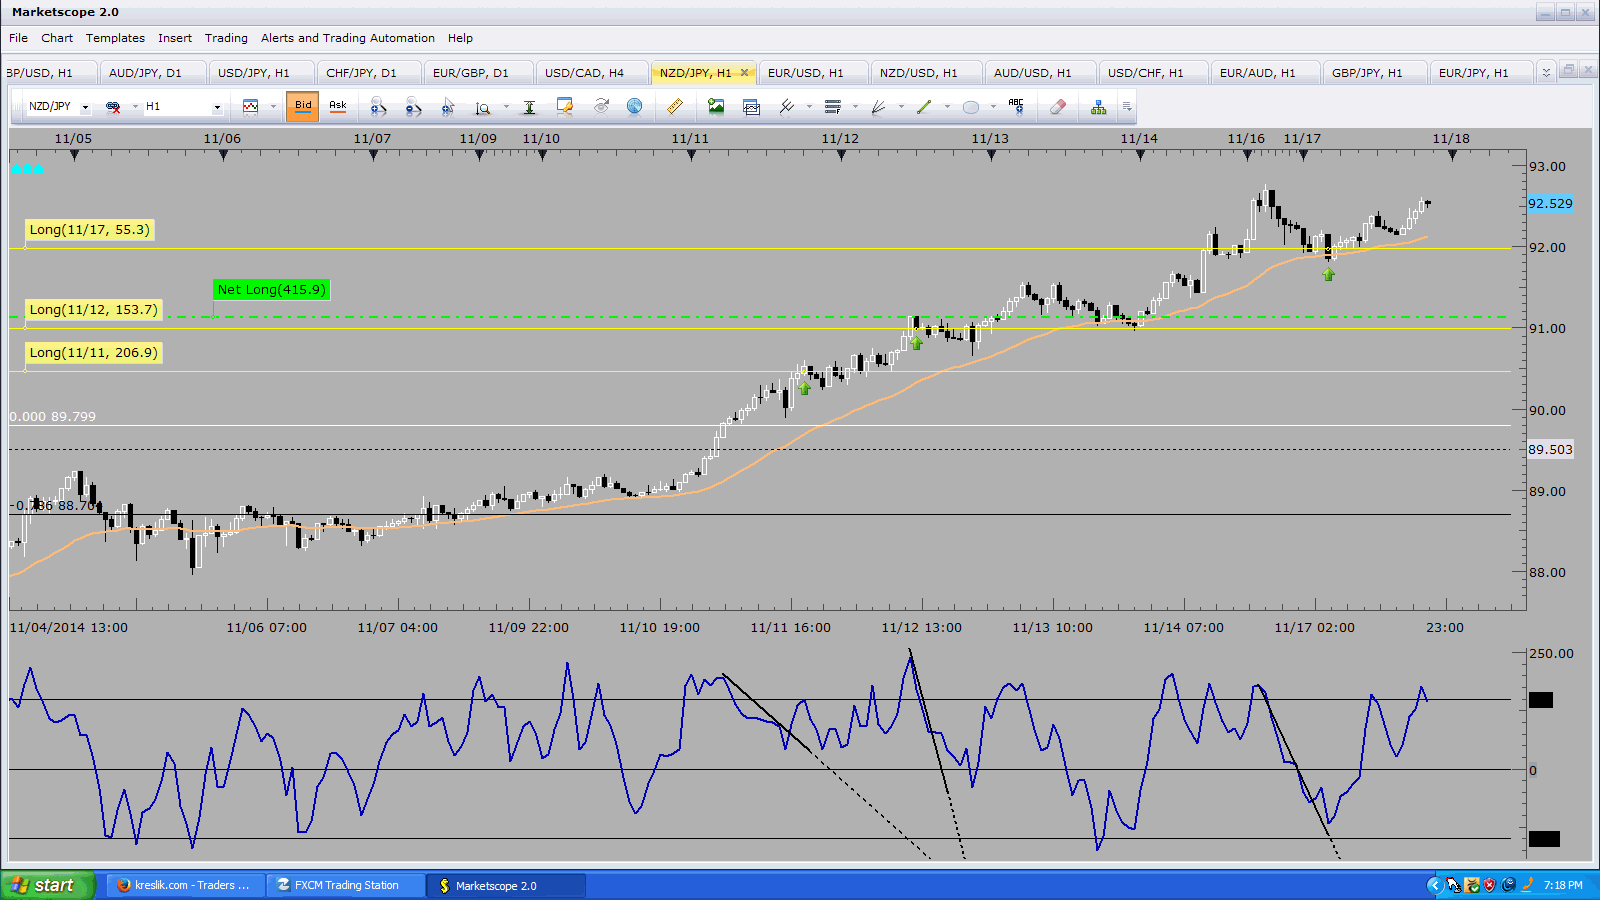Open the Templates menu
Image resolution: width=1600 pixels, height=900 pixels.
pyautogui.click(x=115, y=38)
